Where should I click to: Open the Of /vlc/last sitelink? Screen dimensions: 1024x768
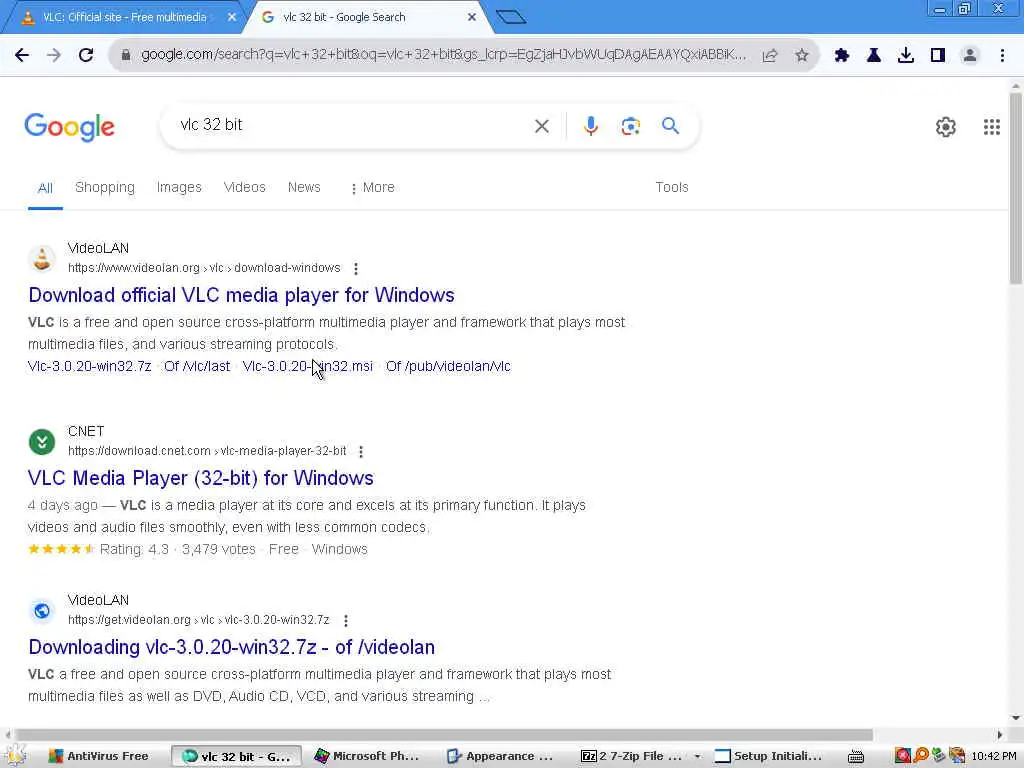[197, 366]
